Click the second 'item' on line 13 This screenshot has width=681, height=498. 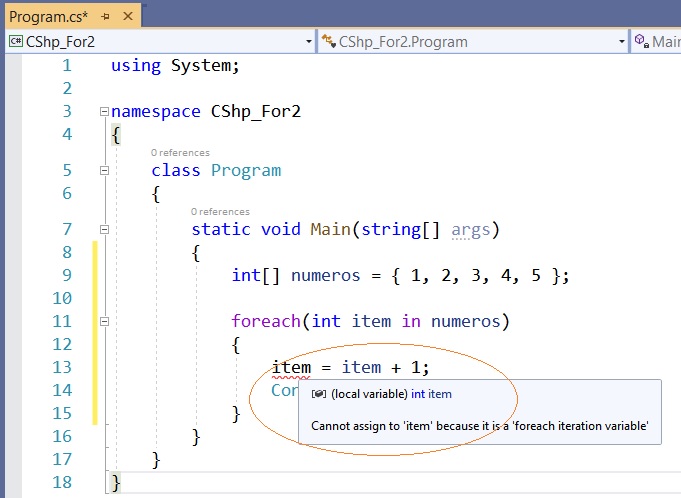pyautogui.click(x=361, y=368)
